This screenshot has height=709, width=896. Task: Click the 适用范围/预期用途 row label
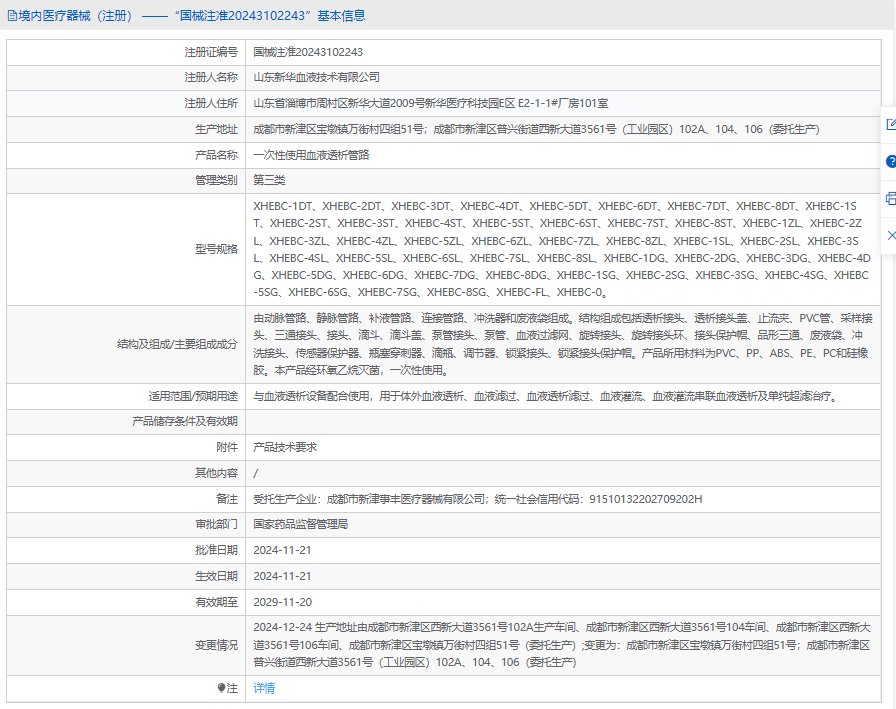coord(193,396)
